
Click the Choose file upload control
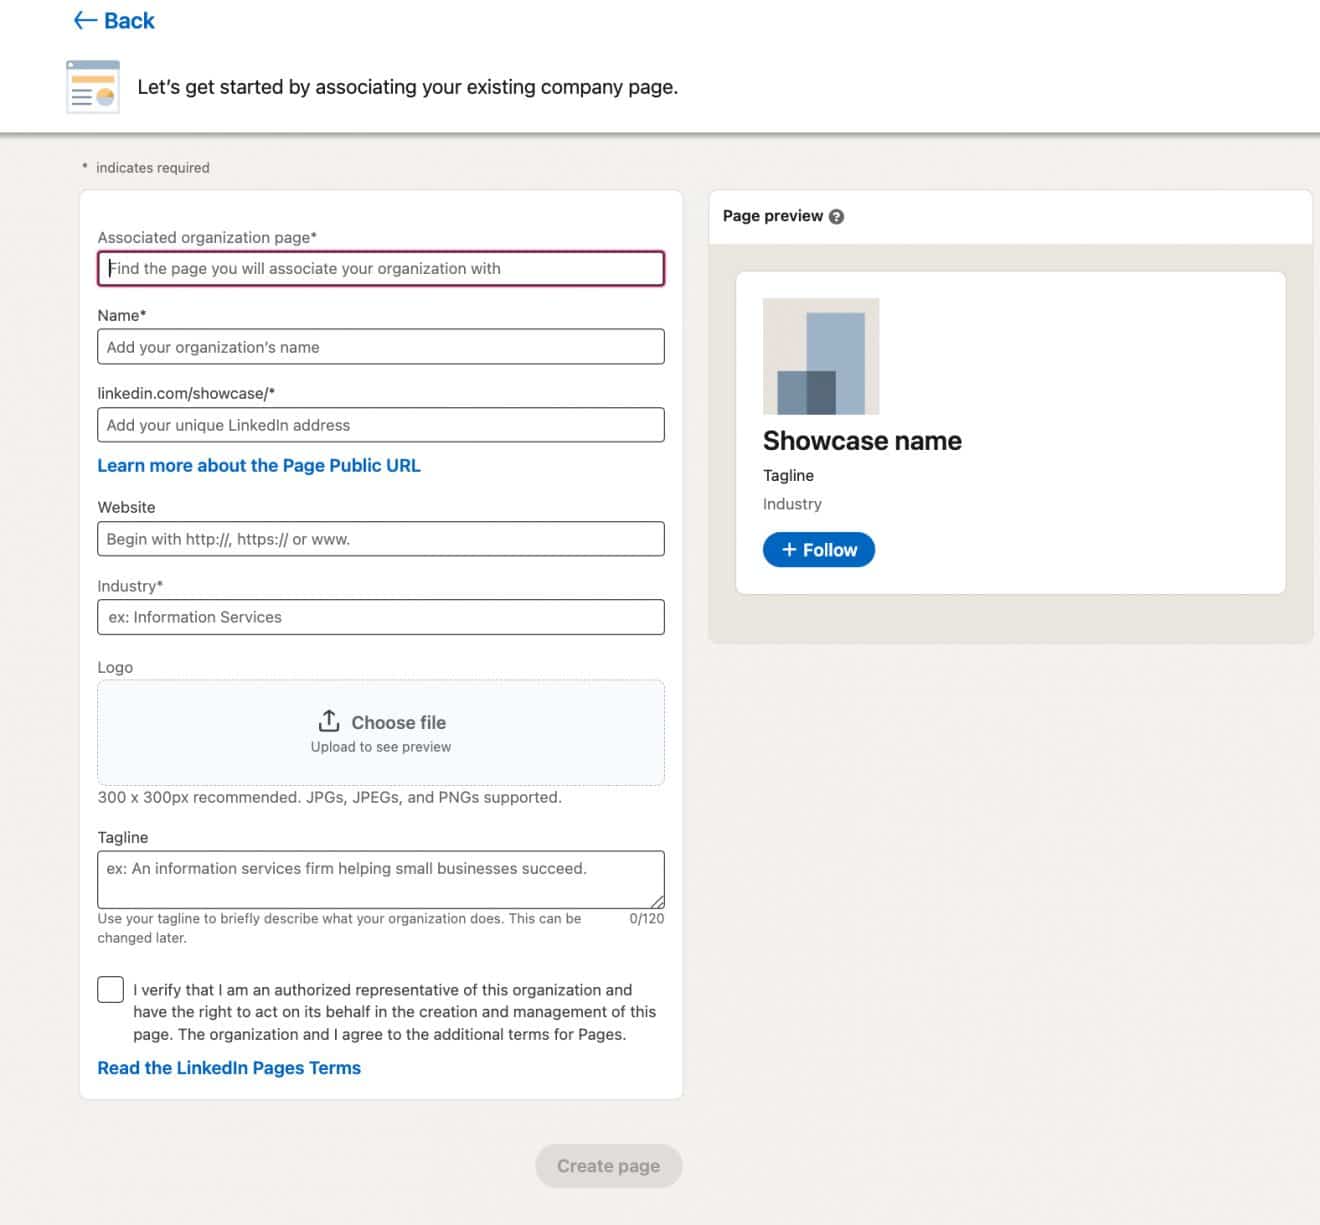click(380, 731)
